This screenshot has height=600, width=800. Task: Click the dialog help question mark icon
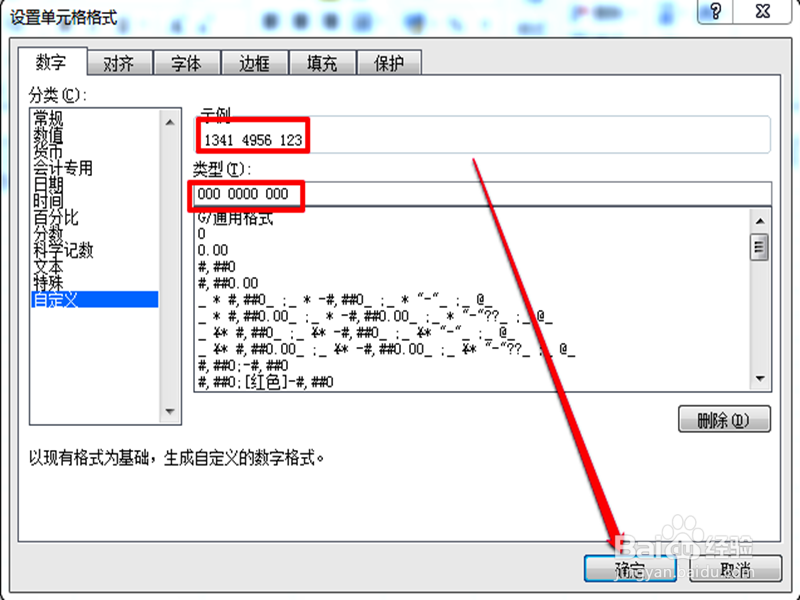coord(714,12)
